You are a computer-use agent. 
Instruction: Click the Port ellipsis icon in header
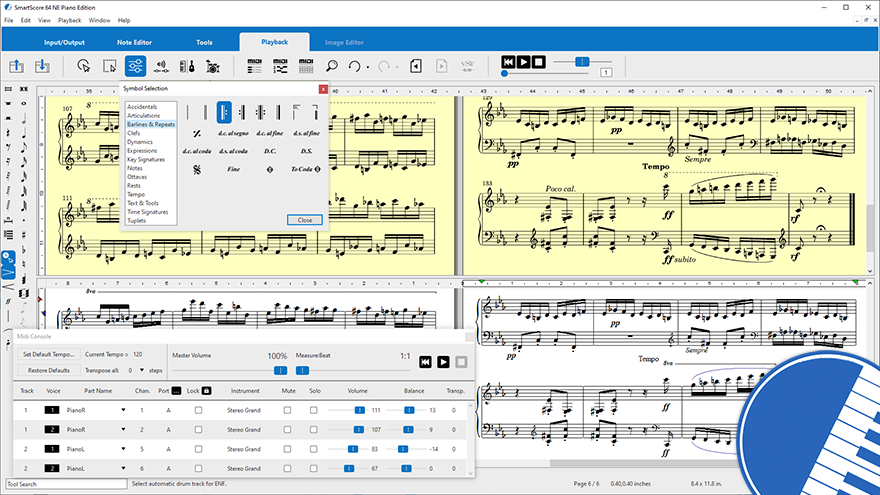point(176,391)
